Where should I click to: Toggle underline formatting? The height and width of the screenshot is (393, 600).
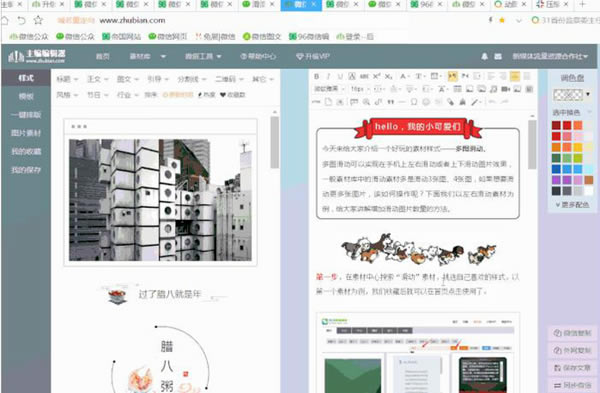pos(340,77)
